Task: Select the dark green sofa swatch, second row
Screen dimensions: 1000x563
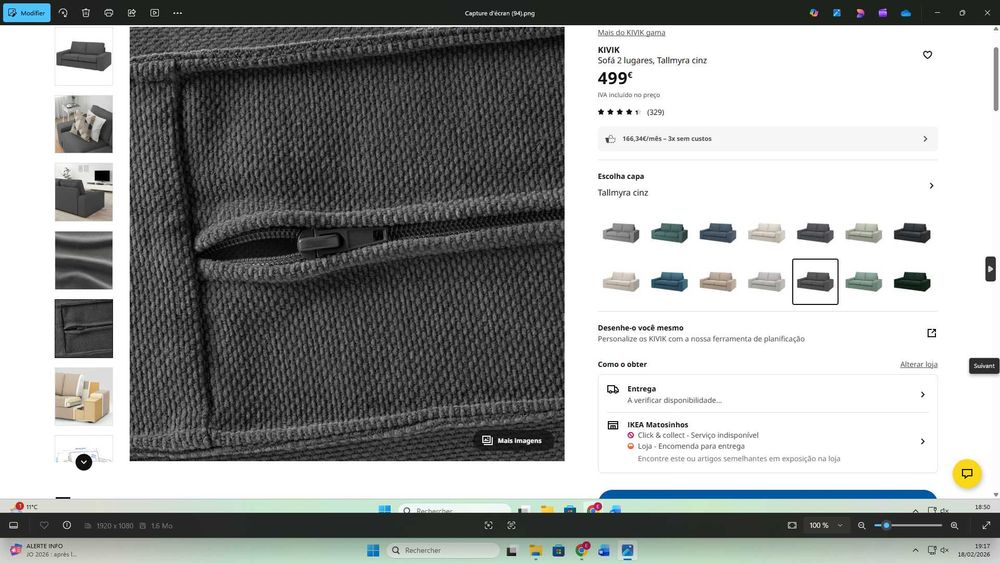Action: pos(912,282)
